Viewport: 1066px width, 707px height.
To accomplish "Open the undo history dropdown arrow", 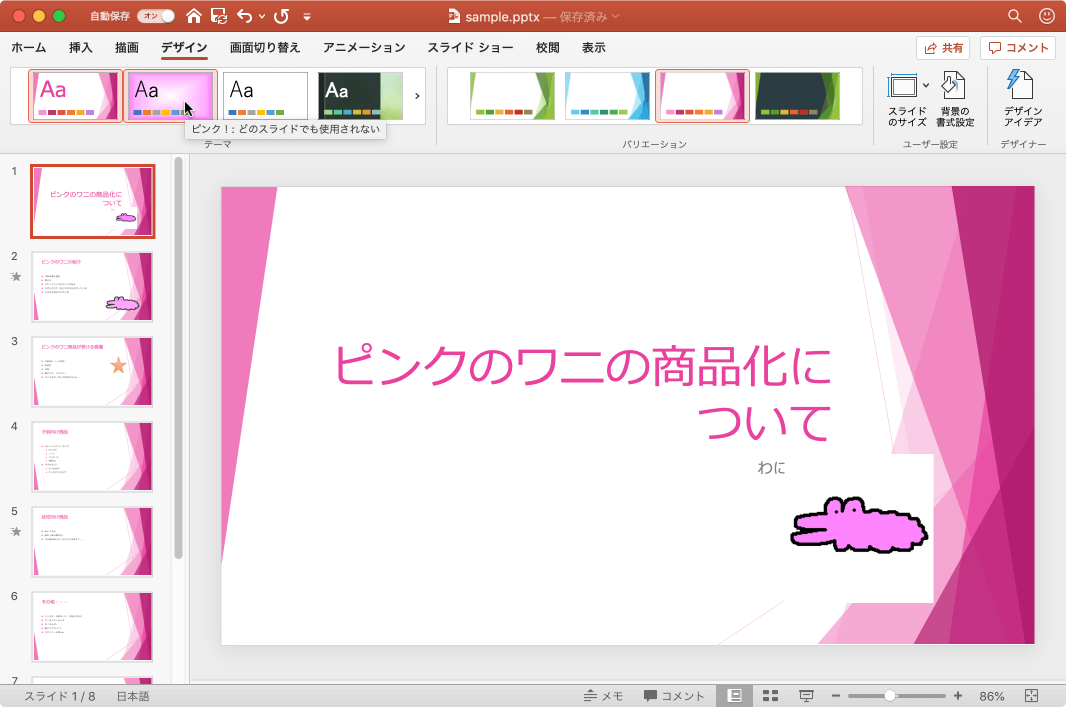I will click(x=262, y=16).
